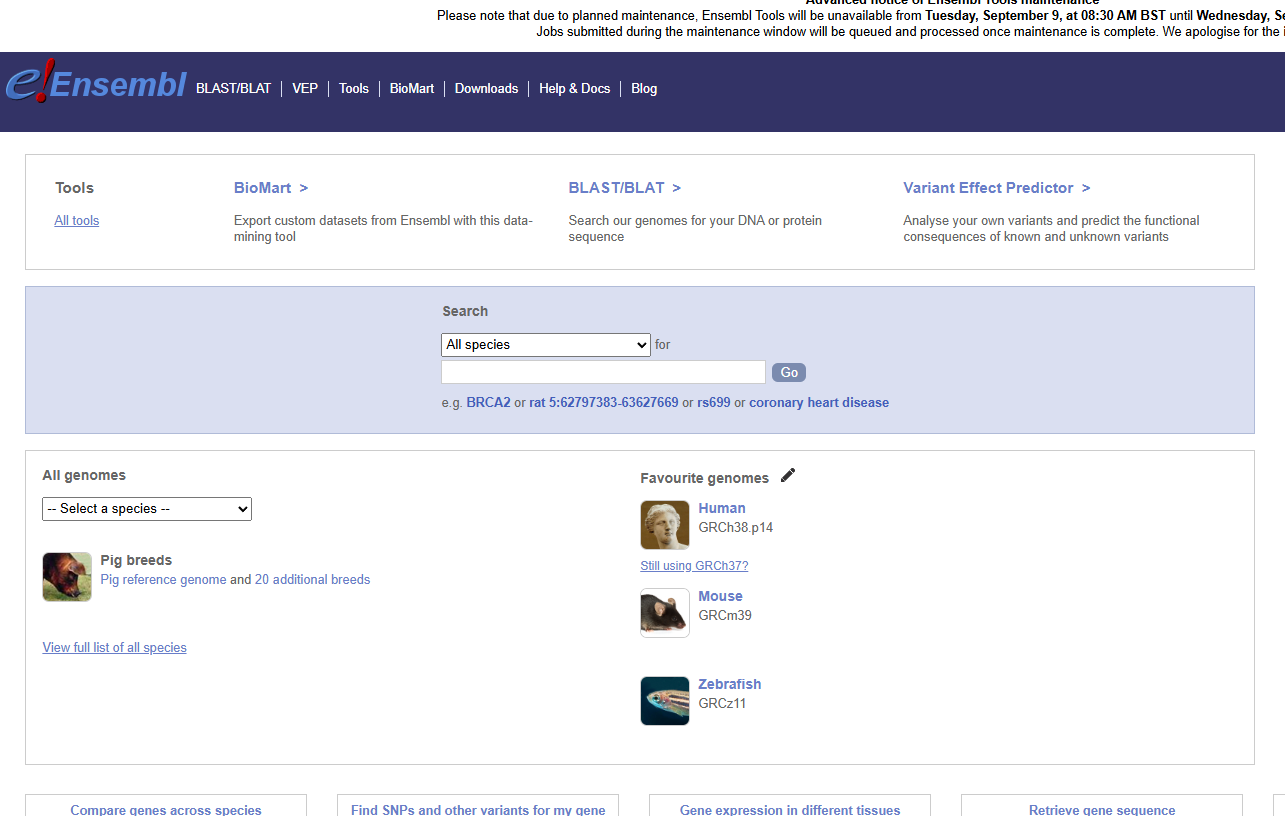Focus the search text input field

(603, 372)
